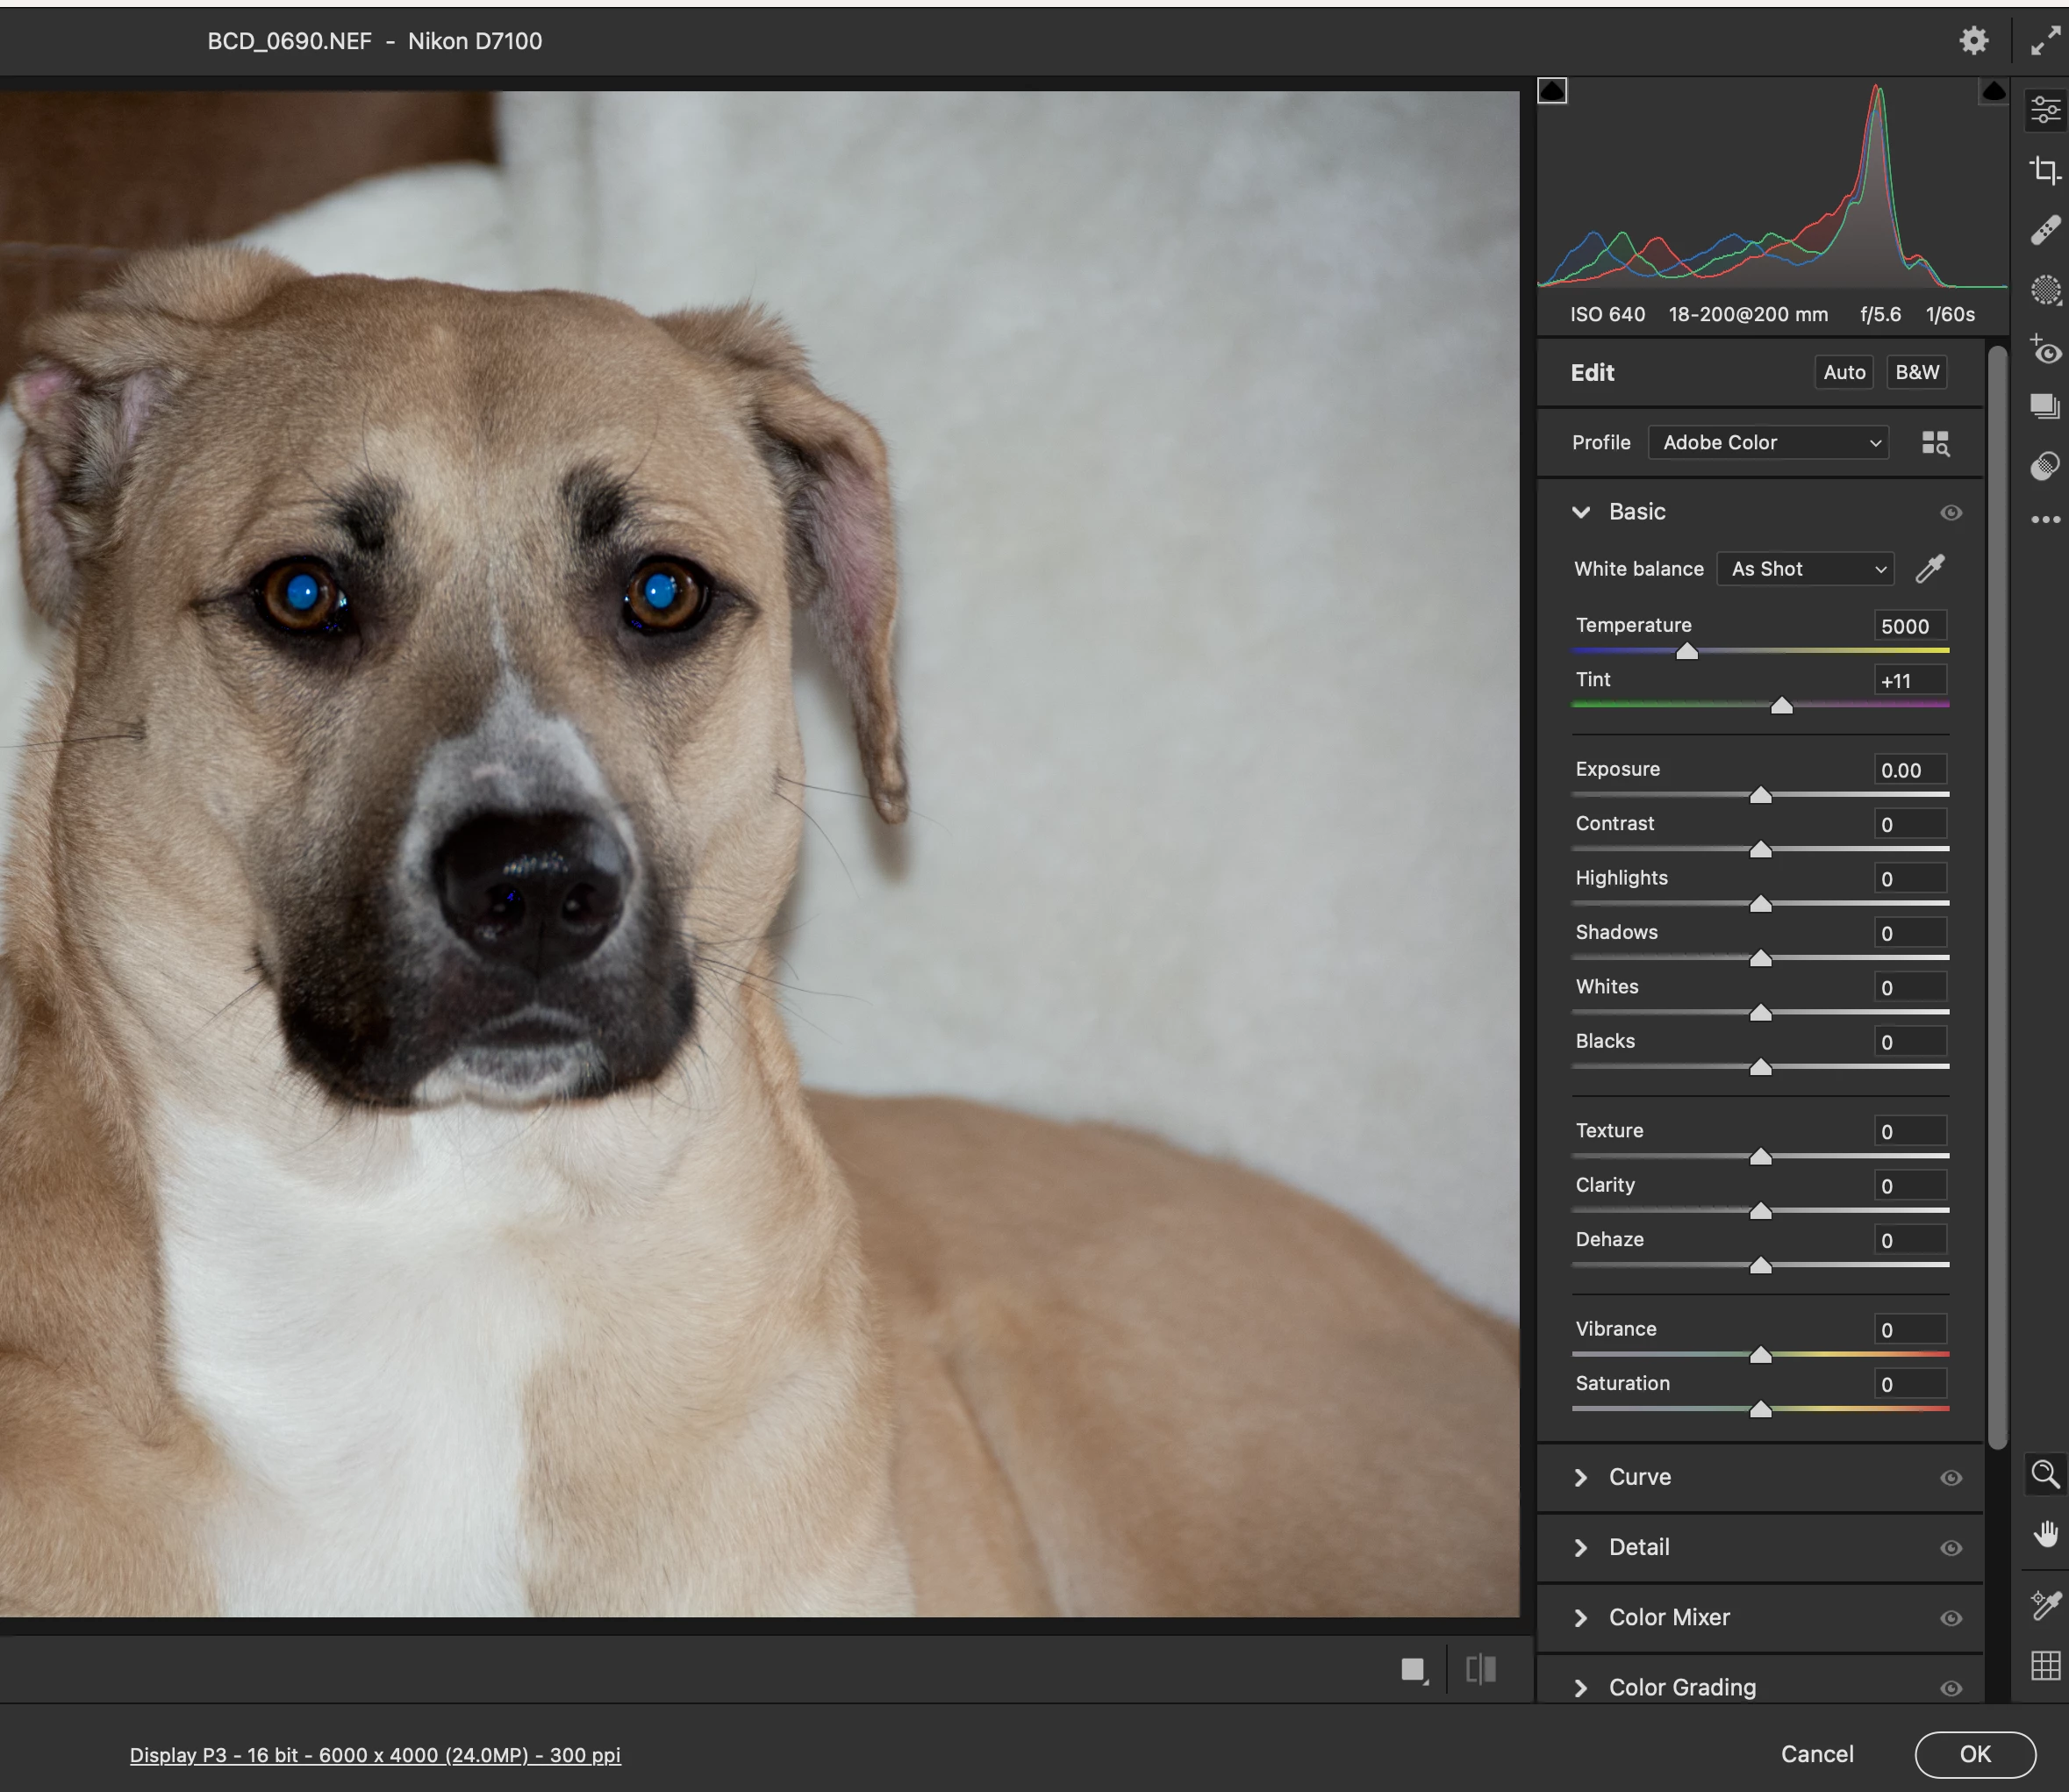The width and height of the screenshot is (2069, 1792).
Task: Open the Masking tool
Action: pyautogui.click(x=2045, y=290)
